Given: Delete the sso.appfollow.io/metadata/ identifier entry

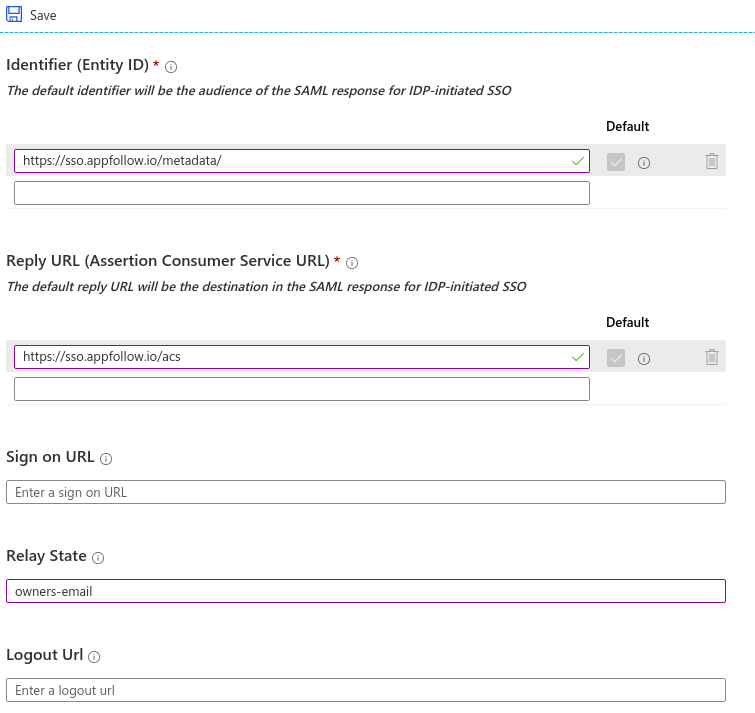Looking at the screenshot, I should [x=711, y=161].
